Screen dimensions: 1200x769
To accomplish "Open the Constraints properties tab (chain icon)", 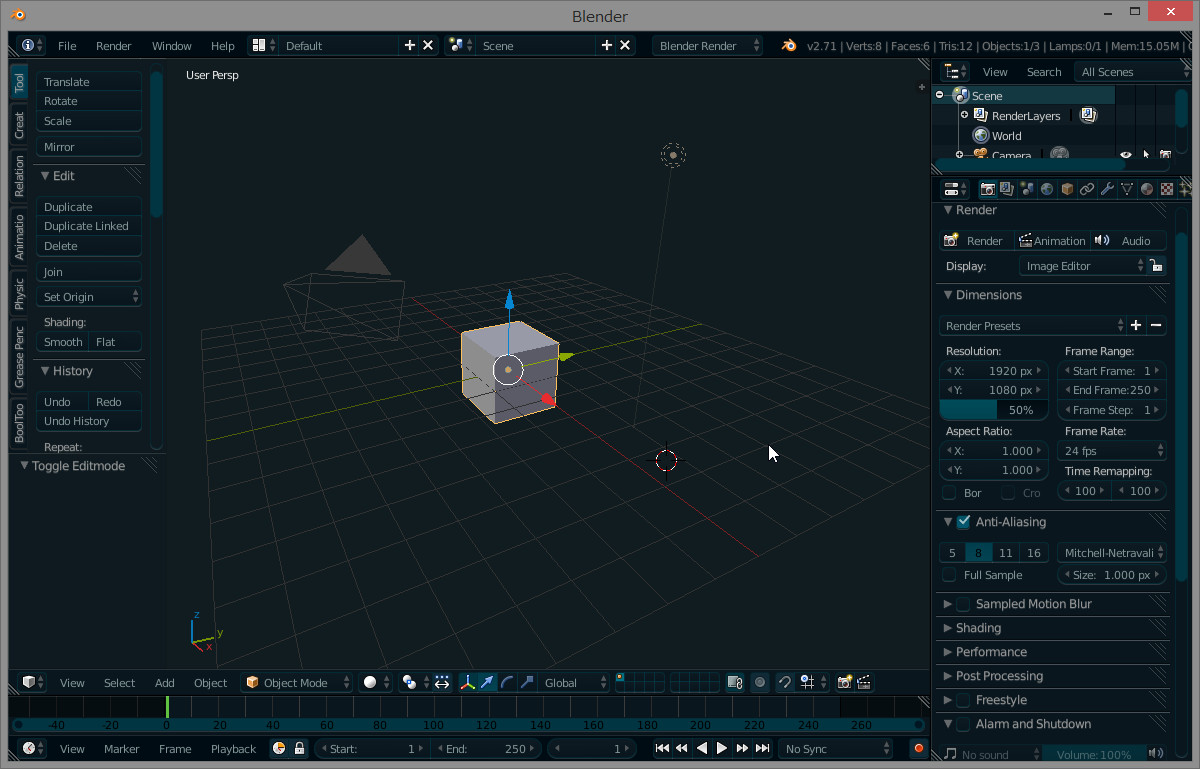I will point(1087,189).
